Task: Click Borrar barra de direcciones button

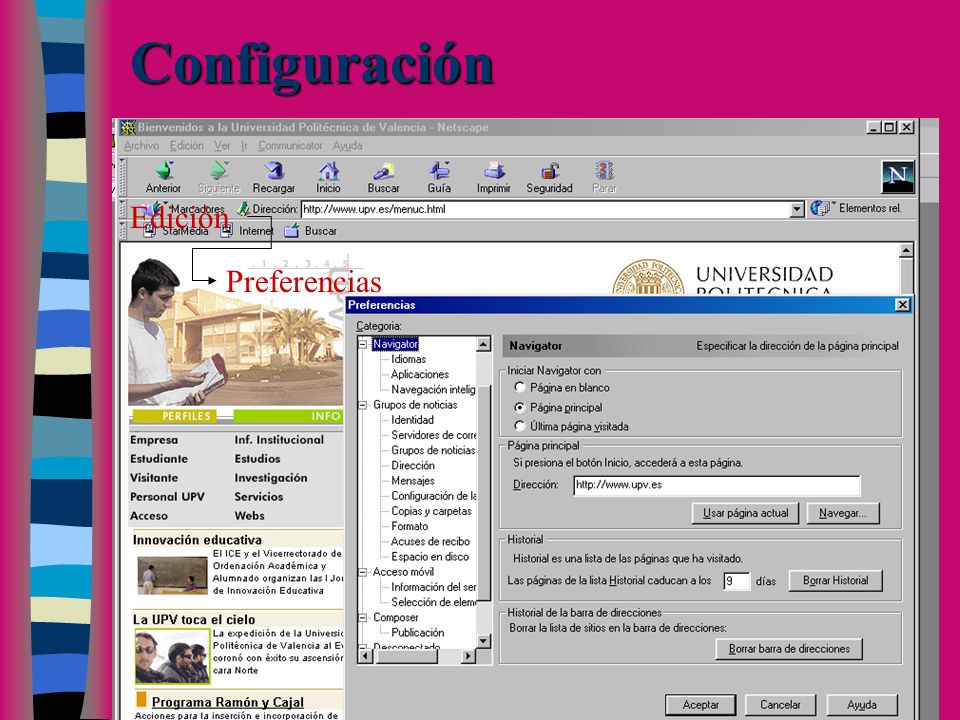Action: click(789, 649)
